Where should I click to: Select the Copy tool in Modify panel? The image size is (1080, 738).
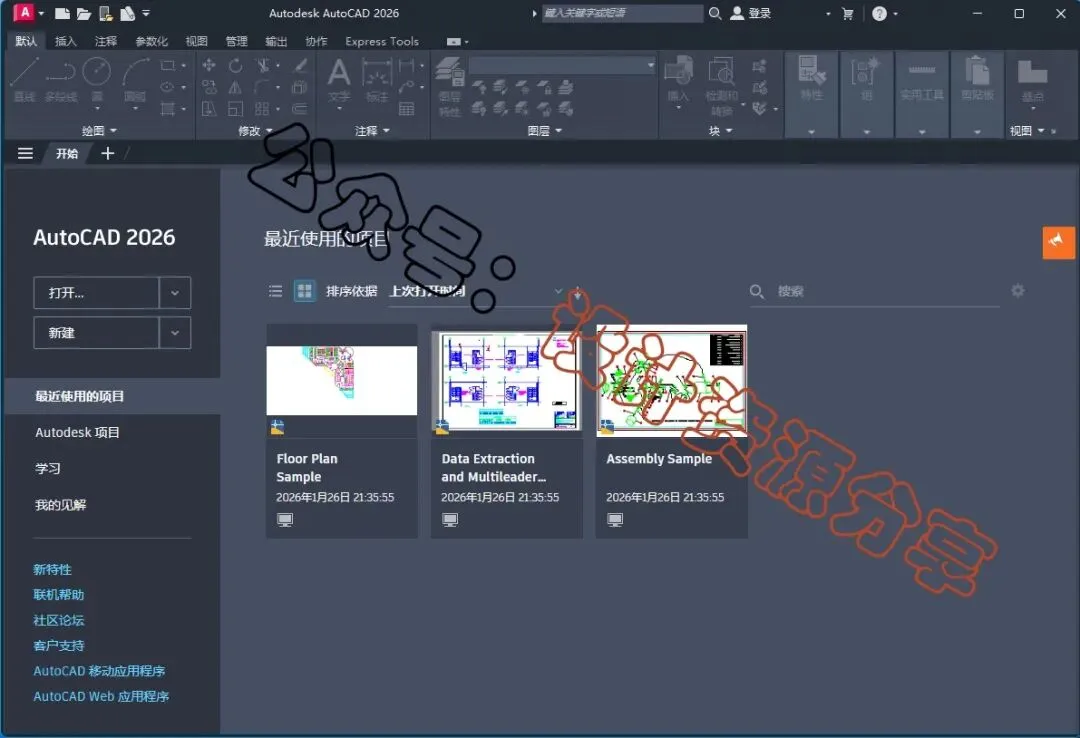[x=209, y=87]
